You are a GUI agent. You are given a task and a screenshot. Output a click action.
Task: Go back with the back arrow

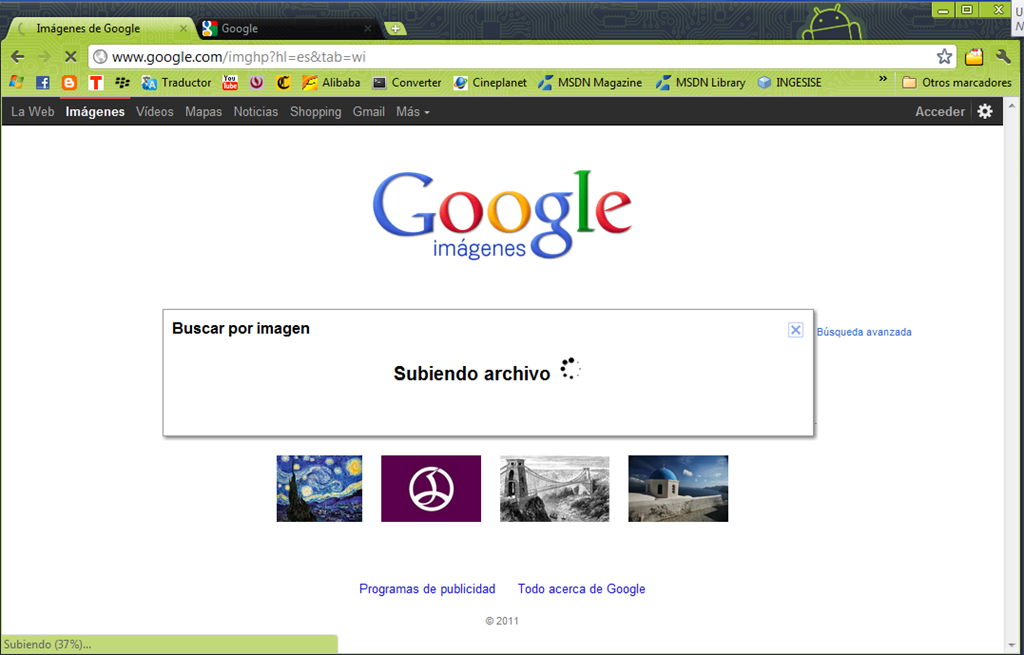(x=18, y=57)
